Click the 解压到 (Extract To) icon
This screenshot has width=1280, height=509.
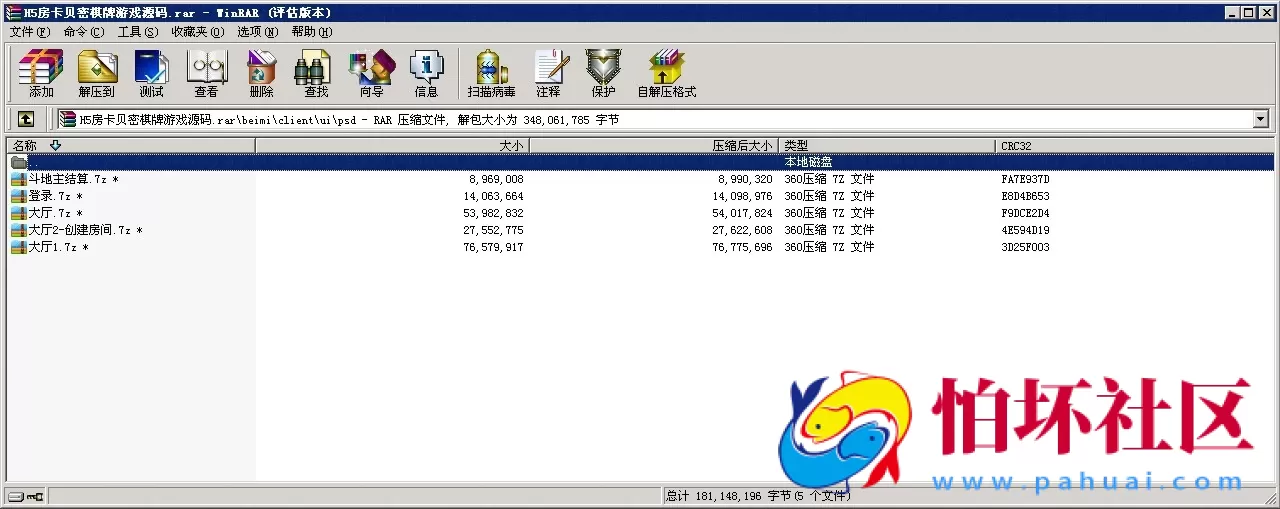click(97, 73)
